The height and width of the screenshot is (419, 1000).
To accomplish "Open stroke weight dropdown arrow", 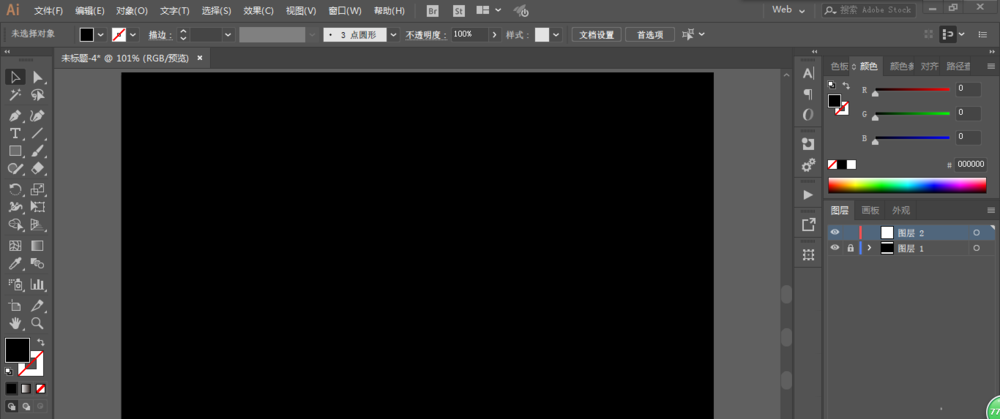I will point(229,34).
